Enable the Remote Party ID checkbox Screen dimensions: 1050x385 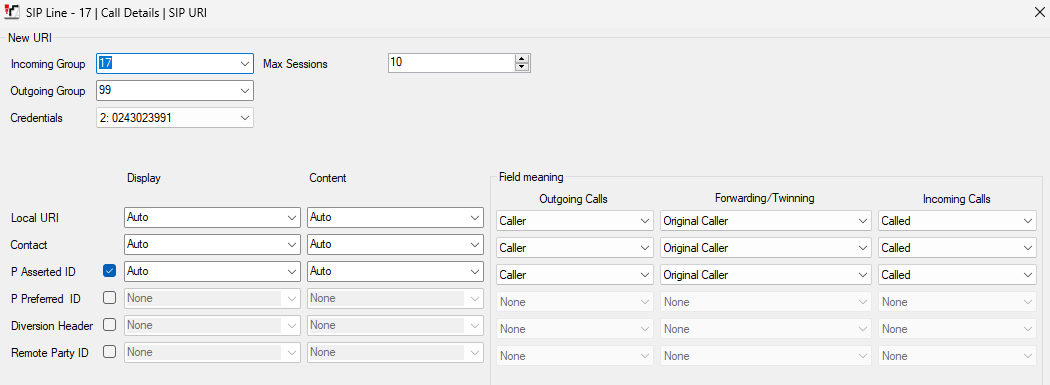click(x=110, y=351)
